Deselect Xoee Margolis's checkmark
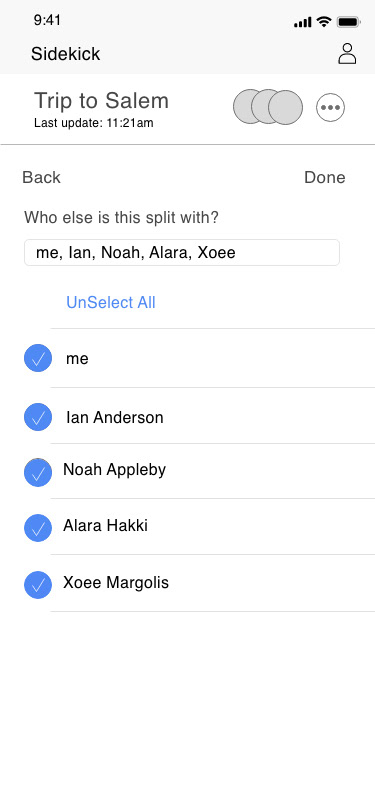This screenshot has width=375, height=812. click(38, 585)
